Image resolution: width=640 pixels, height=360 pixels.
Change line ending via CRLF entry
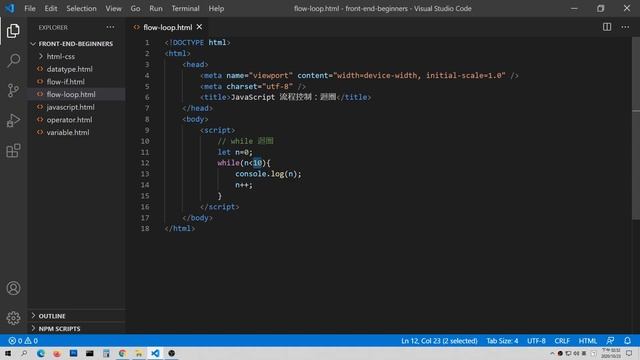click(562, 340)
